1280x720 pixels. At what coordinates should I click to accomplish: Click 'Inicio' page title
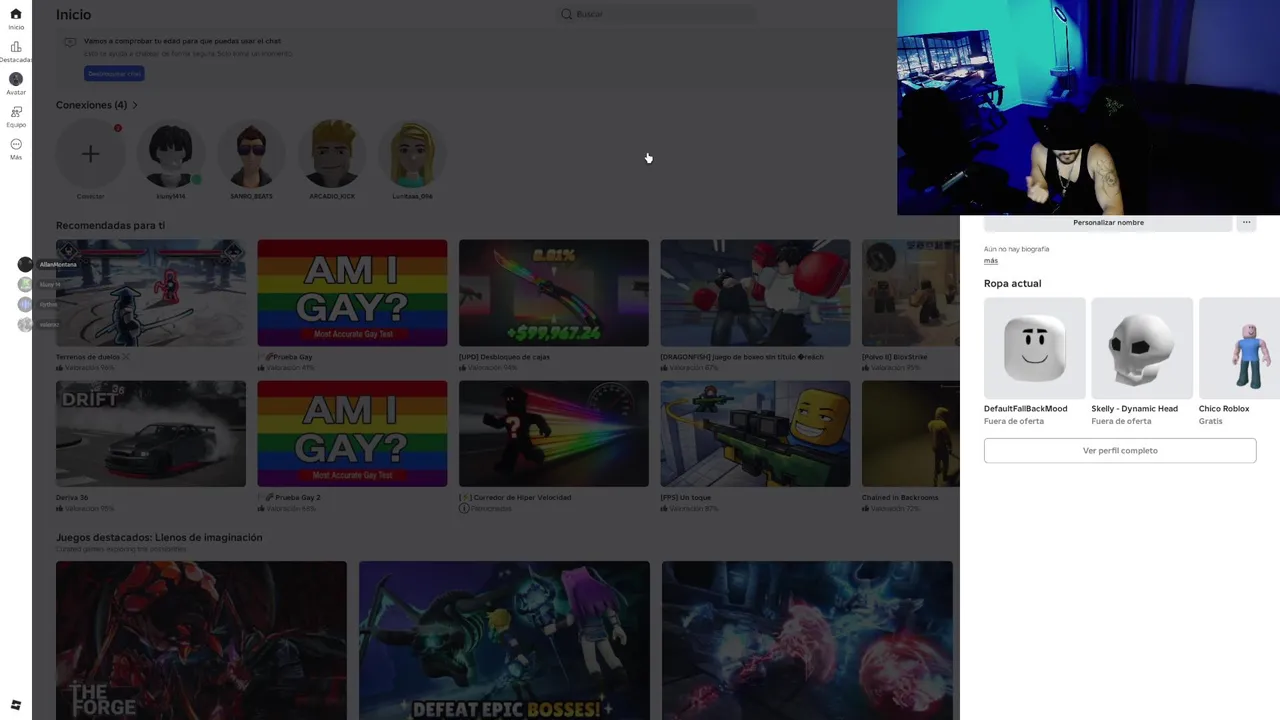(73, 14)
